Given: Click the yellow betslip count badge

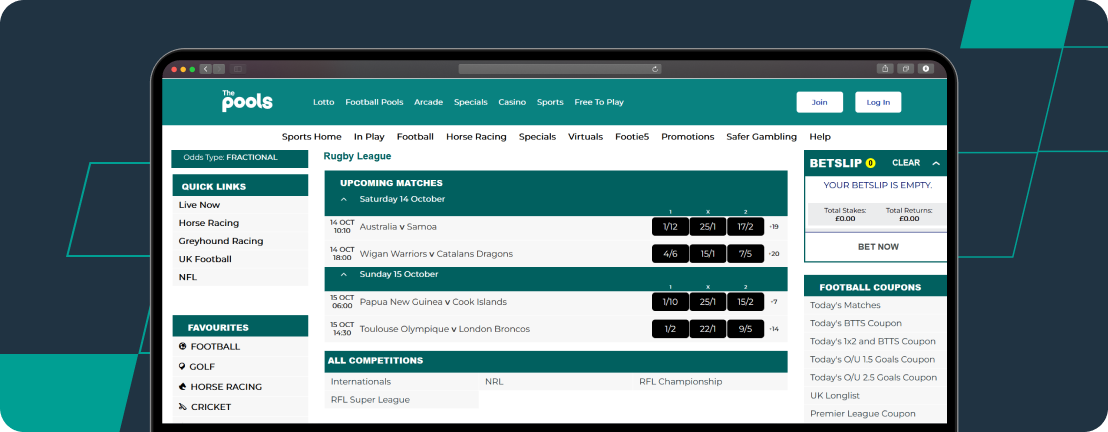Looking at the screenshot, I should [x=870, y=163].
